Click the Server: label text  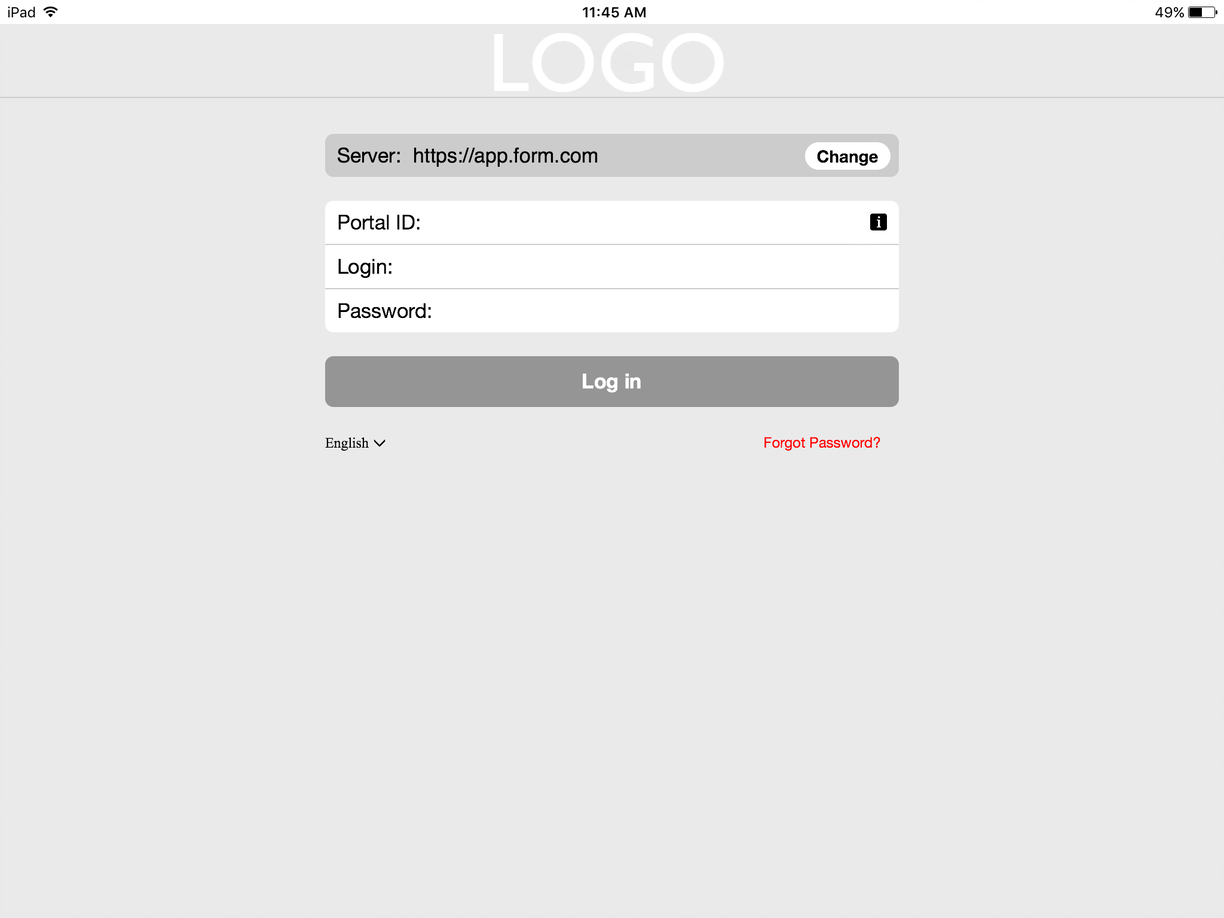pos(369,155)
